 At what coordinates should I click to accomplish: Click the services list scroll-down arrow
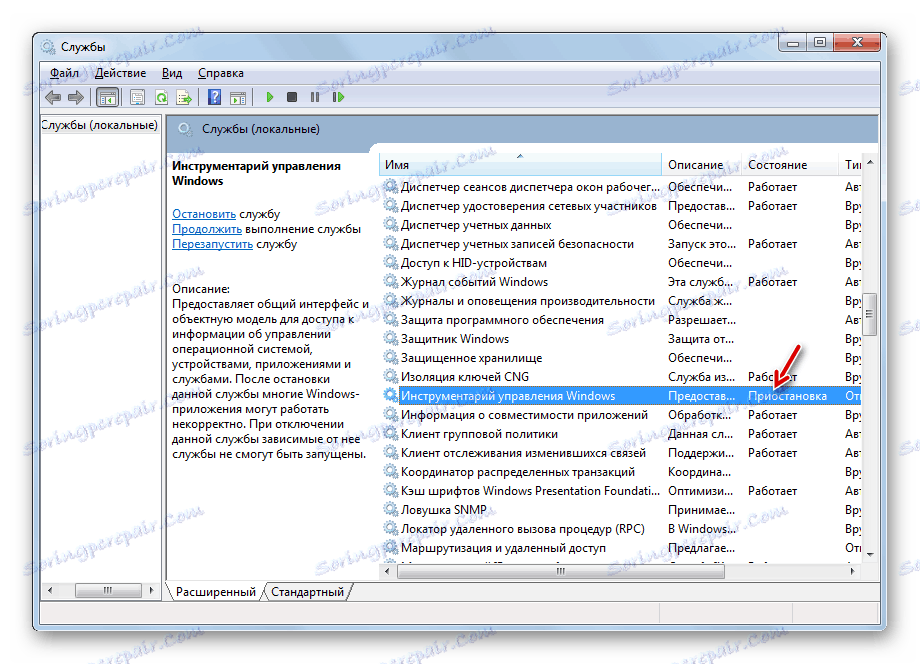870,554
